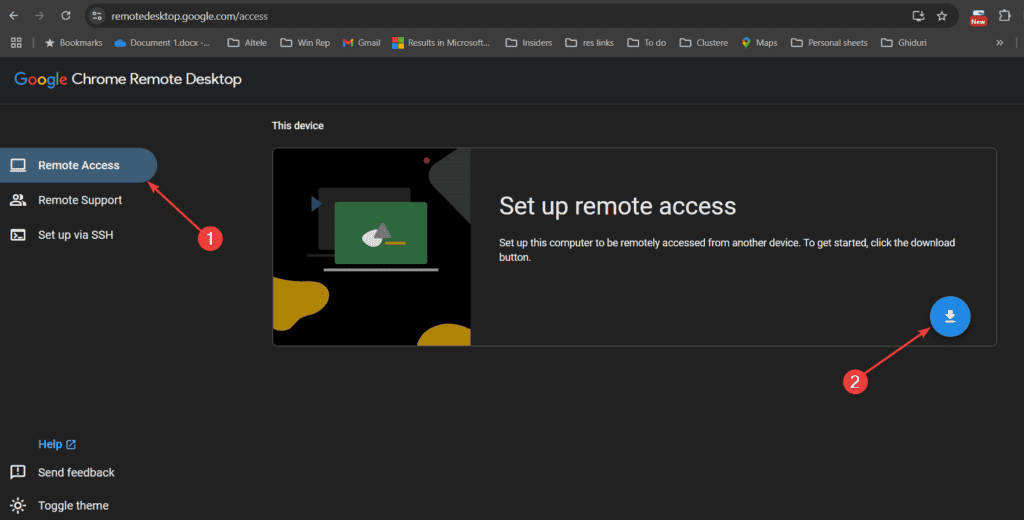Open the To do bookmarks folder
1024x520 pixels.
[x=647, y=42]
